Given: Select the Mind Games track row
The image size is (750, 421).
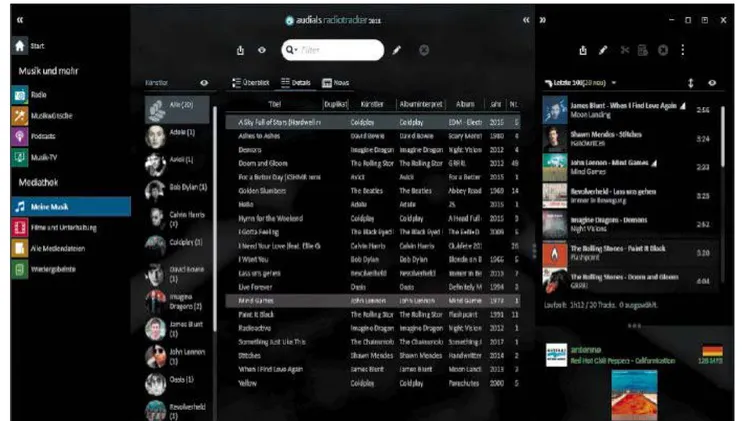Looking at the screenshot, I should tap(373, 301).
